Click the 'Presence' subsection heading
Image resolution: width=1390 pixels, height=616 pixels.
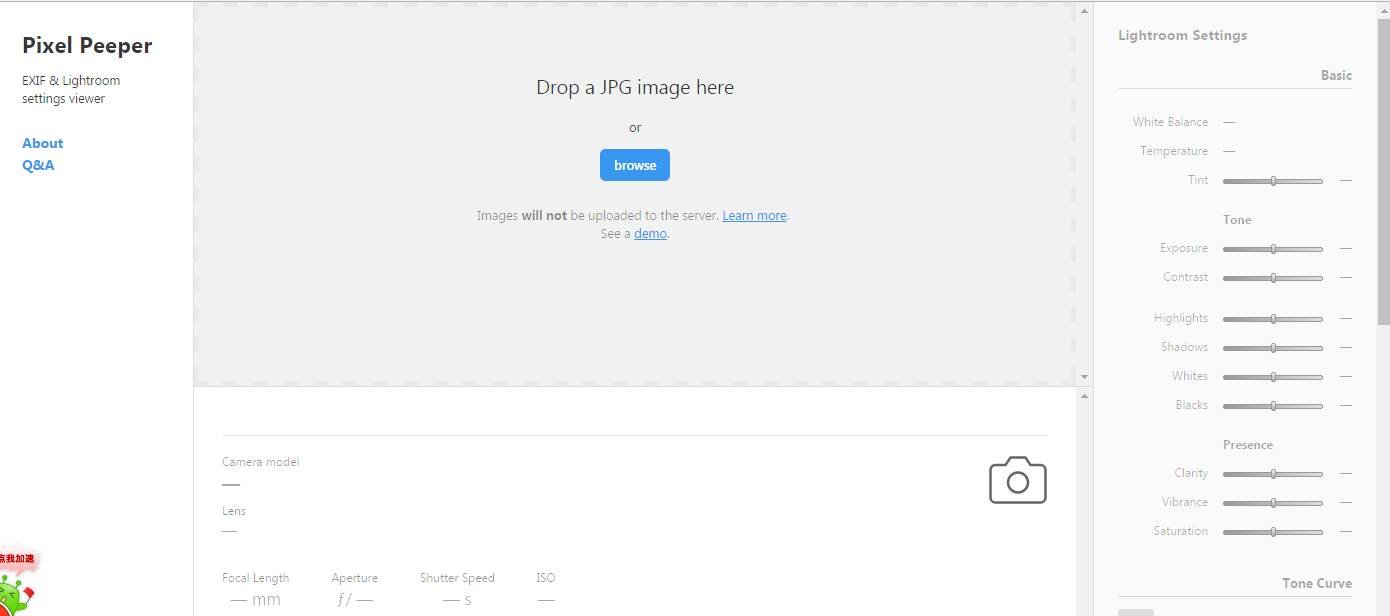click(1248, 445)
